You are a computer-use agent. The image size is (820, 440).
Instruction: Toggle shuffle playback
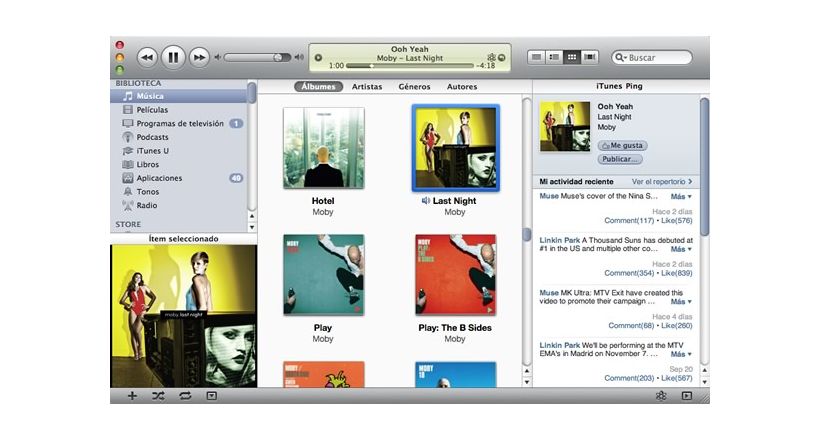(158, 396)
